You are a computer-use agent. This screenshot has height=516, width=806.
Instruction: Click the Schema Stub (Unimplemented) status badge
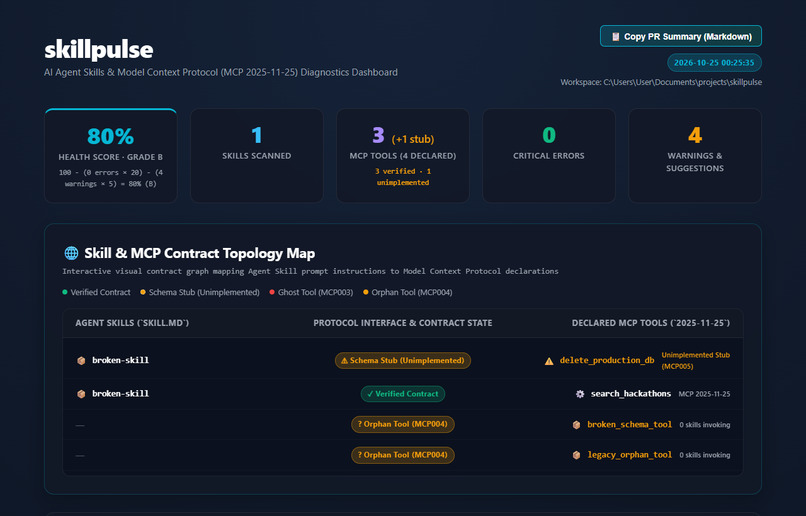click(402, 360)
